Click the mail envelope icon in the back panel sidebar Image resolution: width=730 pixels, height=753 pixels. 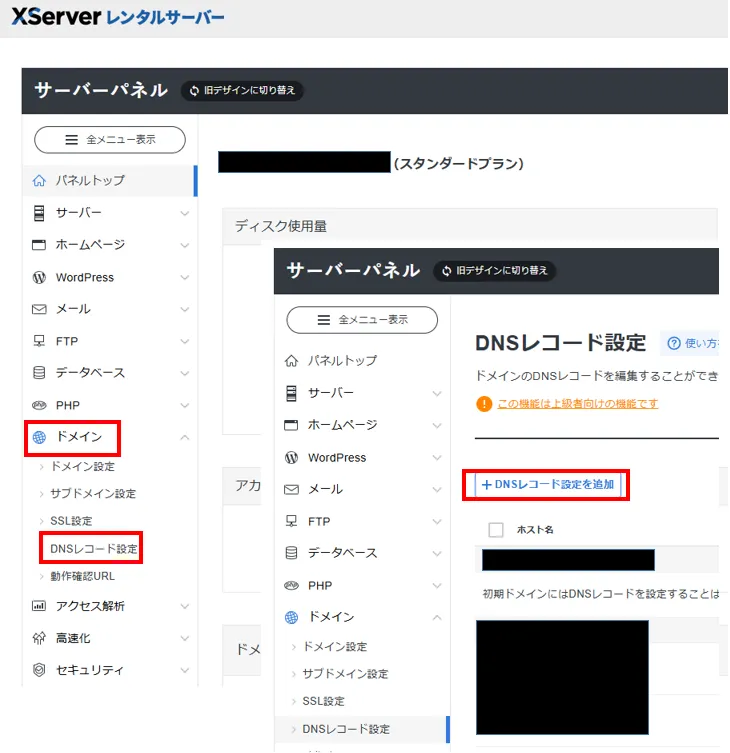pyautogui.click(x=39, y=309)
